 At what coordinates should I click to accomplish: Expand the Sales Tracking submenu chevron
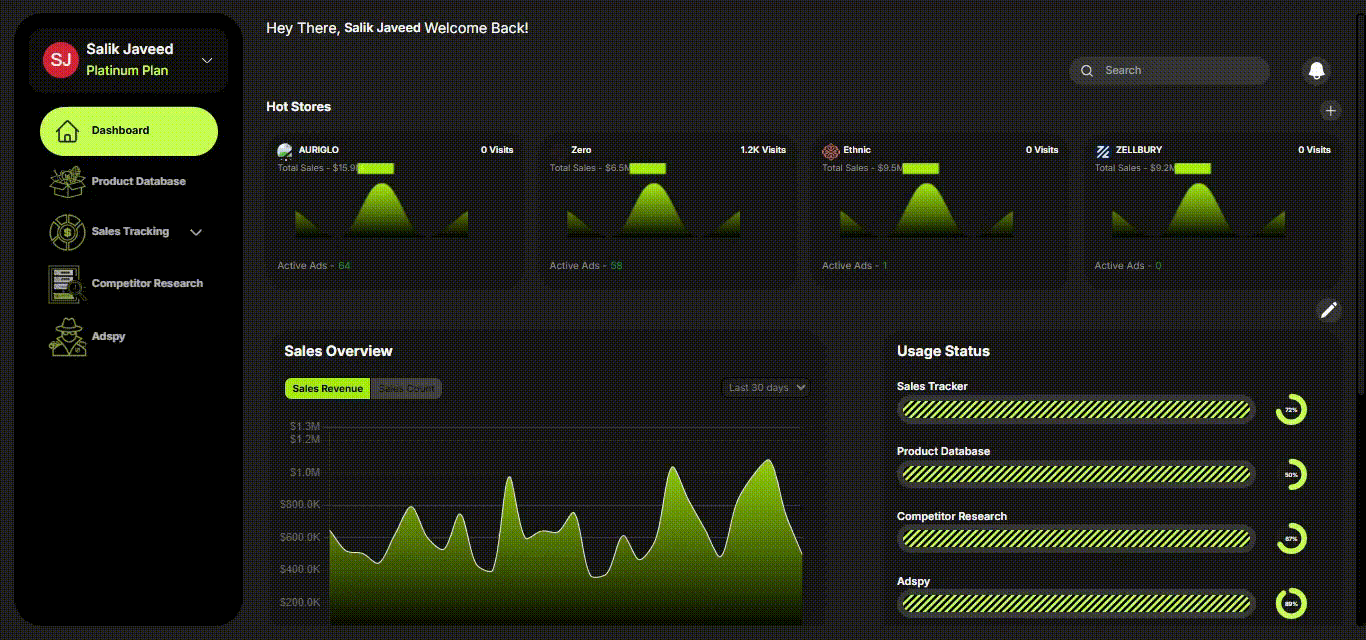point(196,233)
